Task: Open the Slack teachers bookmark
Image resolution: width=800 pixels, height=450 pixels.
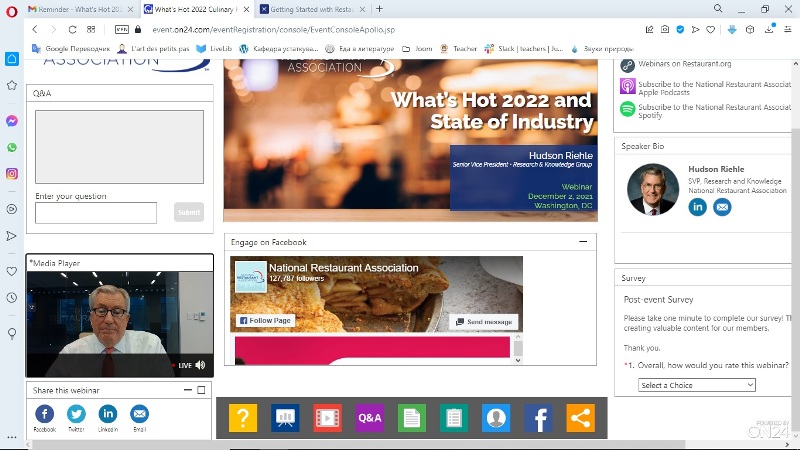Action: (524, 49)
